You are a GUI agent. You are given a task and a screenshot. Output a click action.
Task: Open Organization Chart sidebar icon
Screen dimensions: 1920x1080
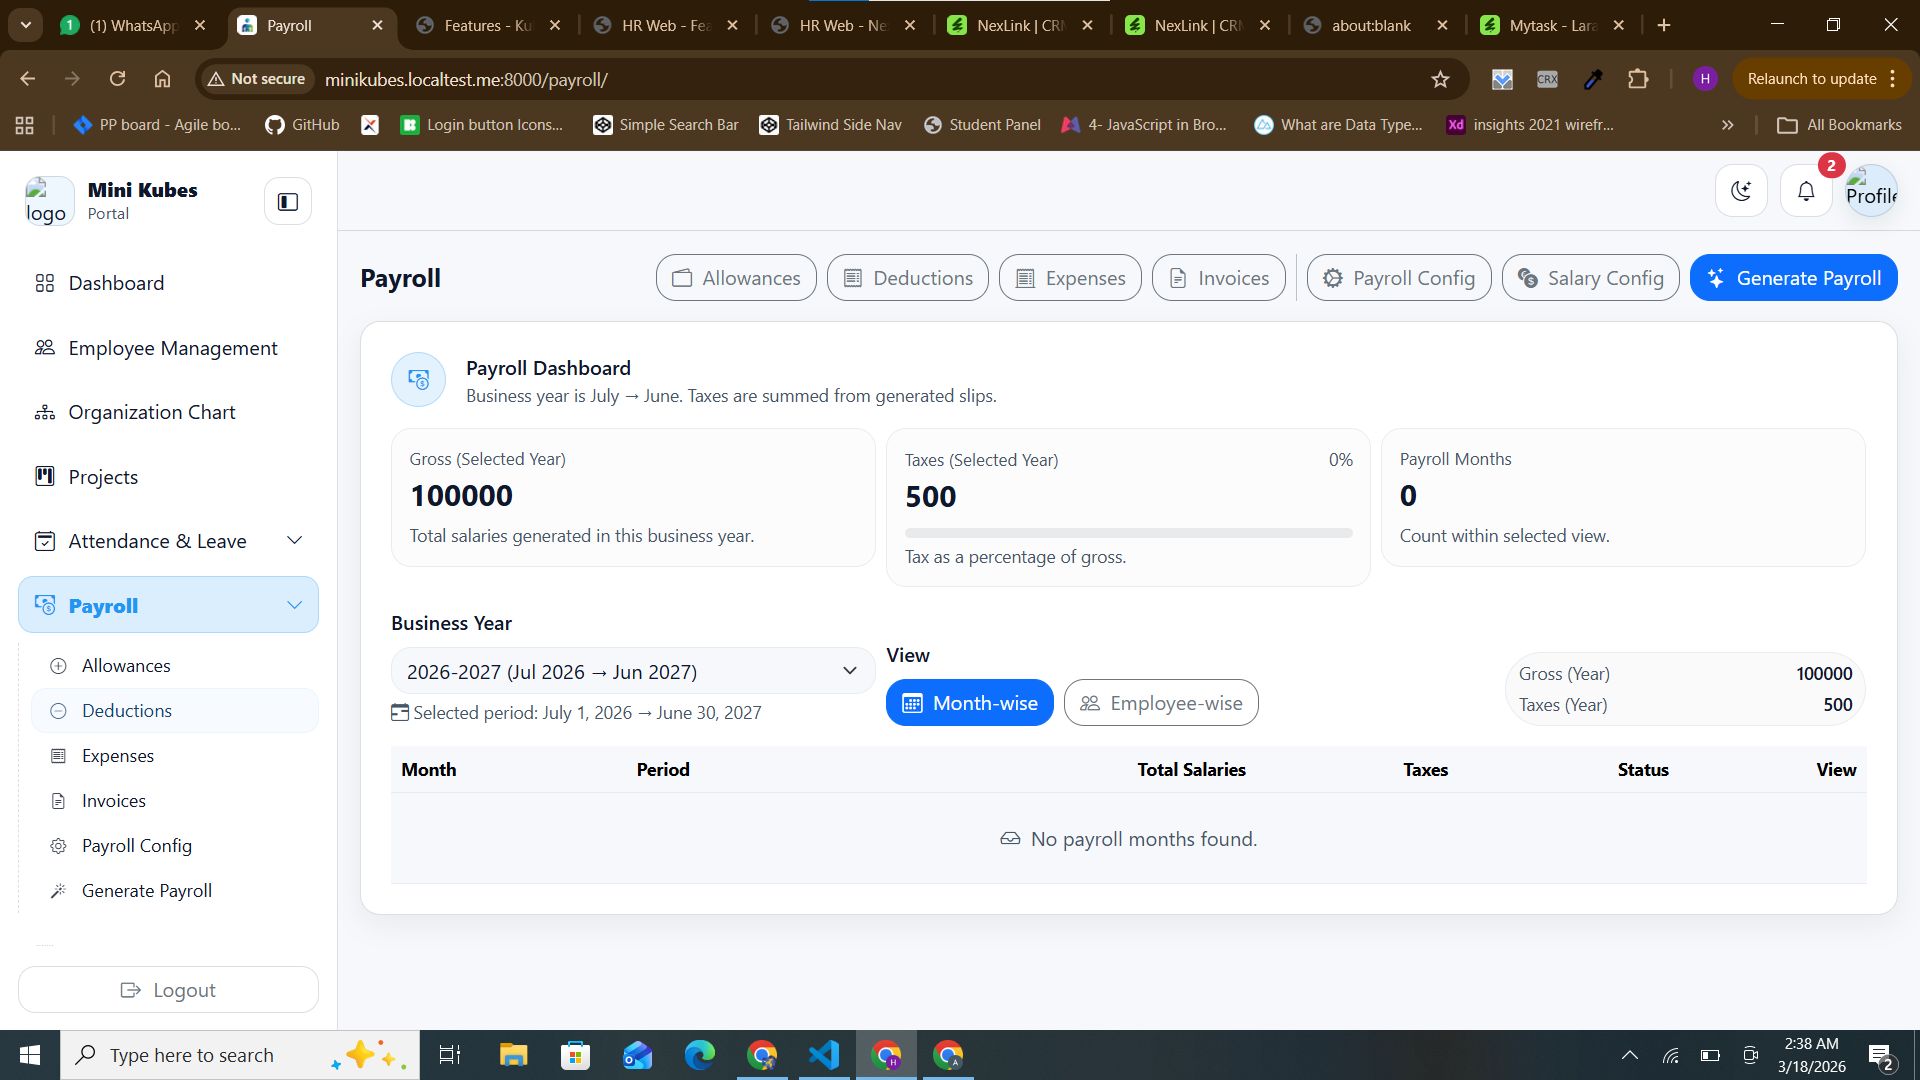[45, 413]
